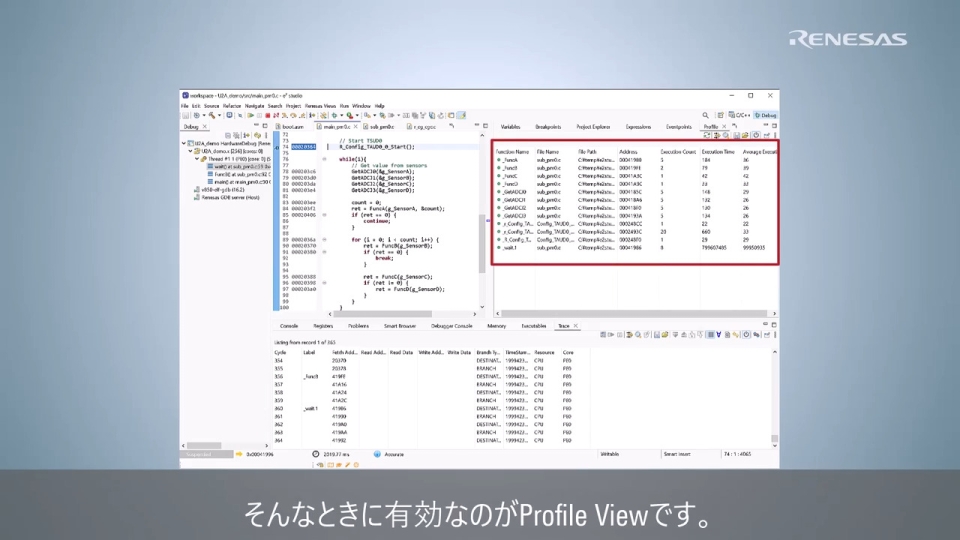
Task: Collapse the U2A_demo.x tree node
Action: click(190, 151)
